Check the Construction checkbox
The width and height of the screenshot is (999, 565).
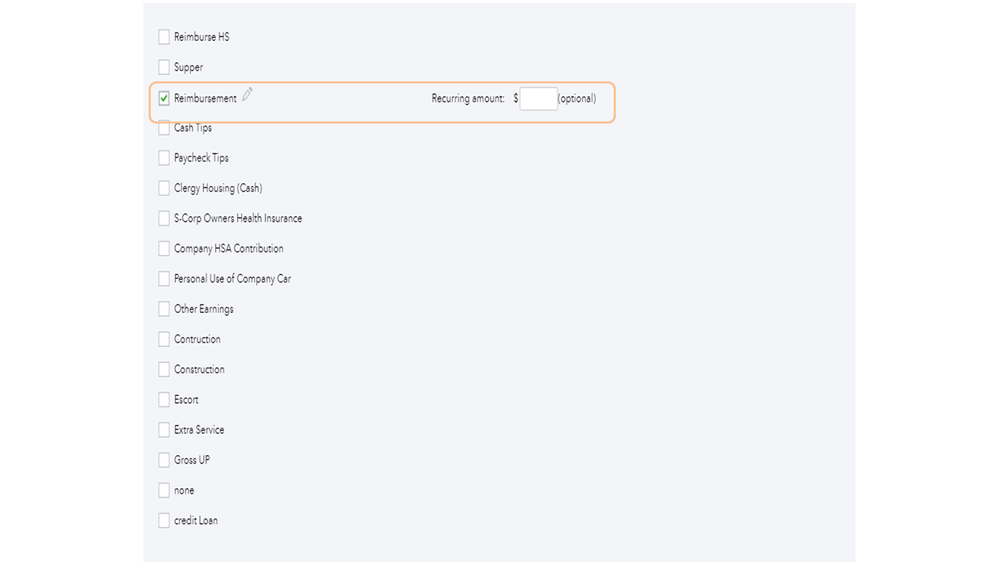tap(164, 369)
